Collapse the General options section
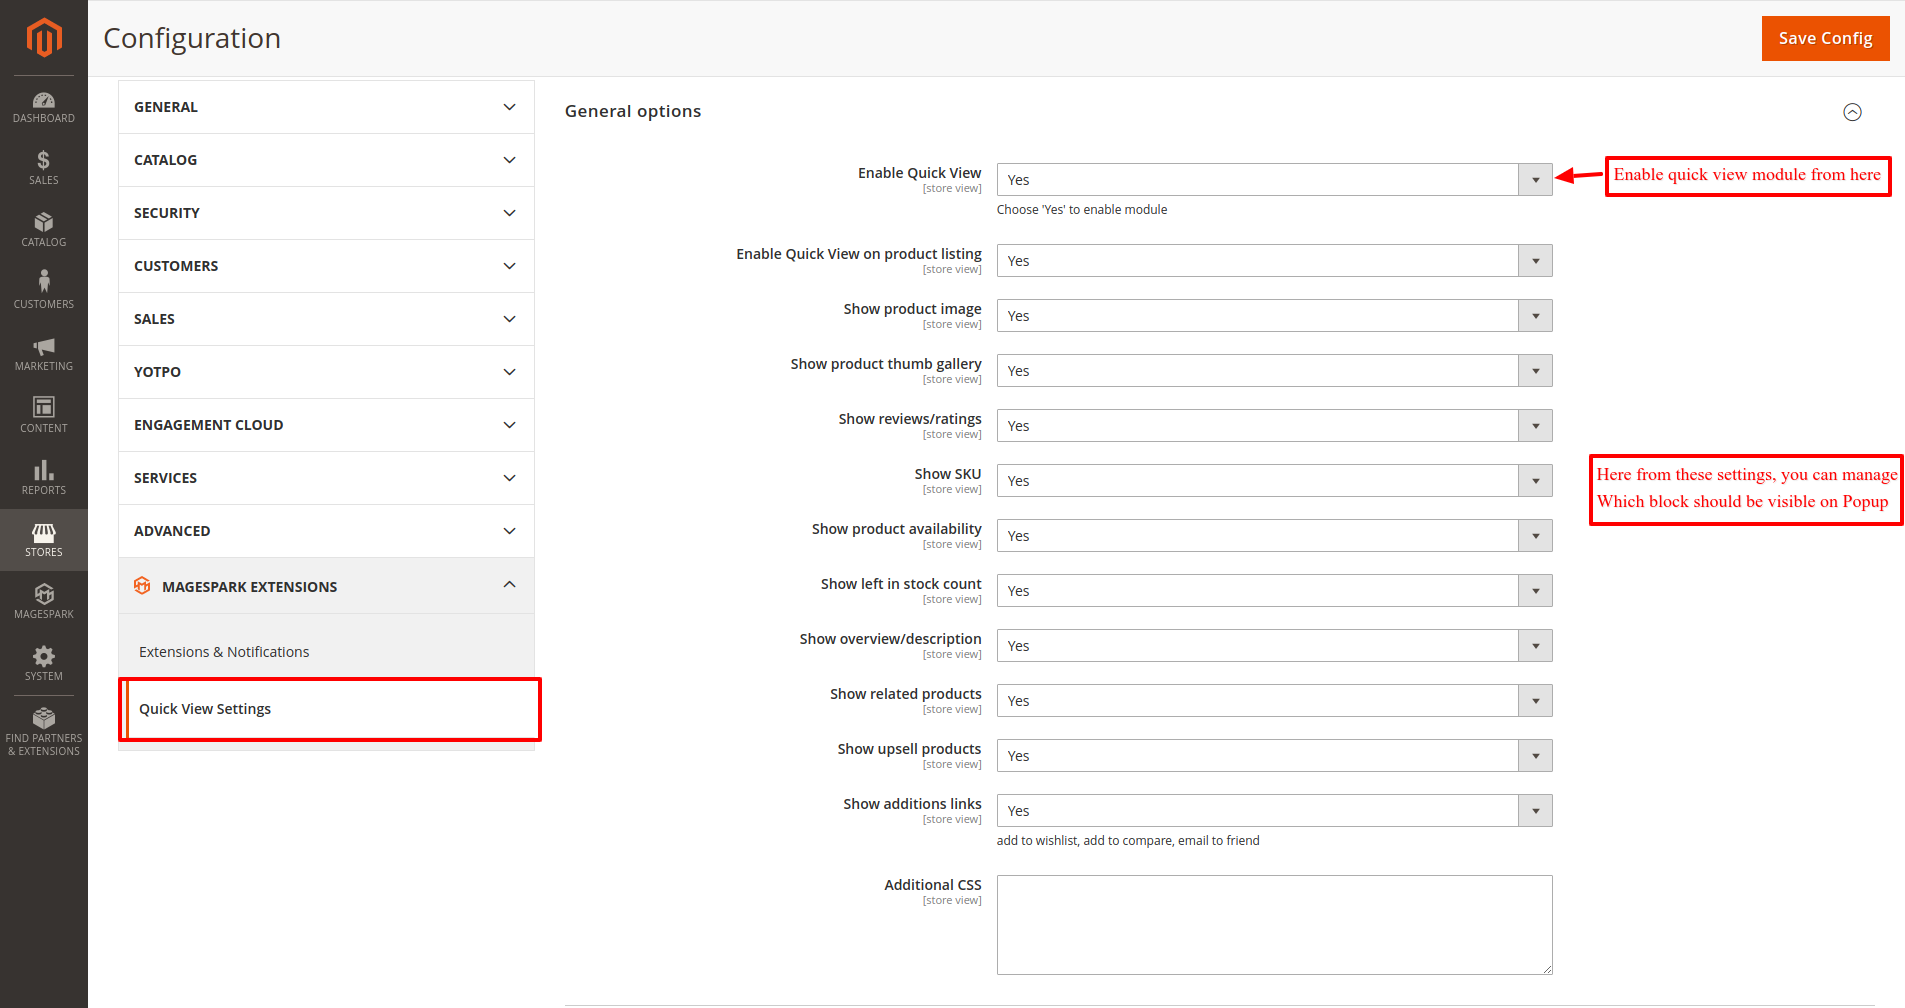Screen dimensions: 1905x1008 tap(1852, 112)
